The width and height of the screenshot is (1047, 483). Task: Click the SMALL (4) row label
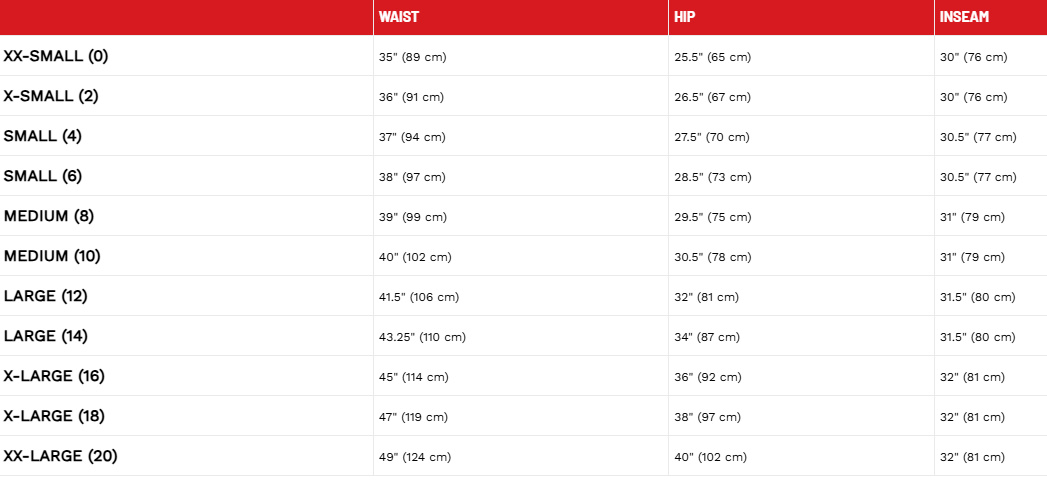pyautogui.click(x=42, y=136)
